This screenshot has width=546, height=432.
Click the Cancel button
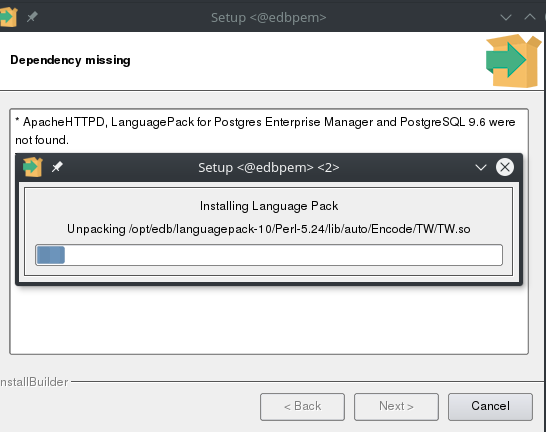click(490, 407)
